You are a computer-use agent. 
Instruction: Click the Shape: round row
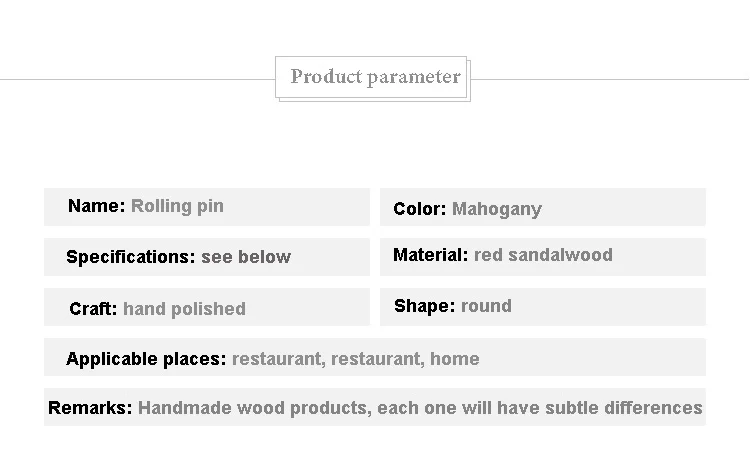tap(543, 307)
